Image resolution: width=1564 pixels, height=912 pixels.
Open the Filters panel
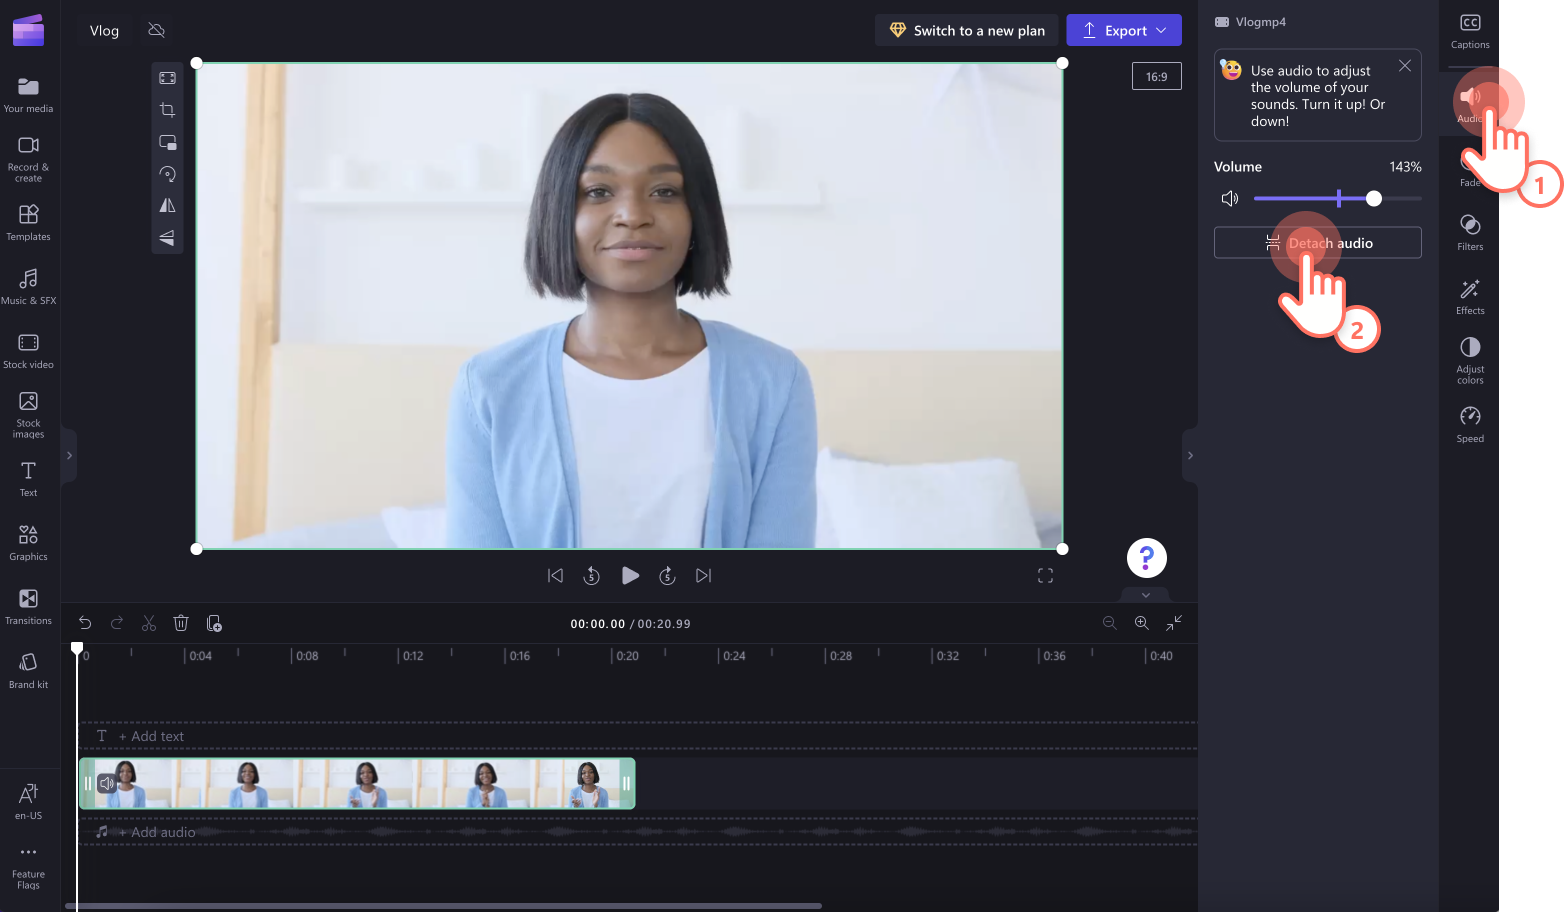point(1469,230)
